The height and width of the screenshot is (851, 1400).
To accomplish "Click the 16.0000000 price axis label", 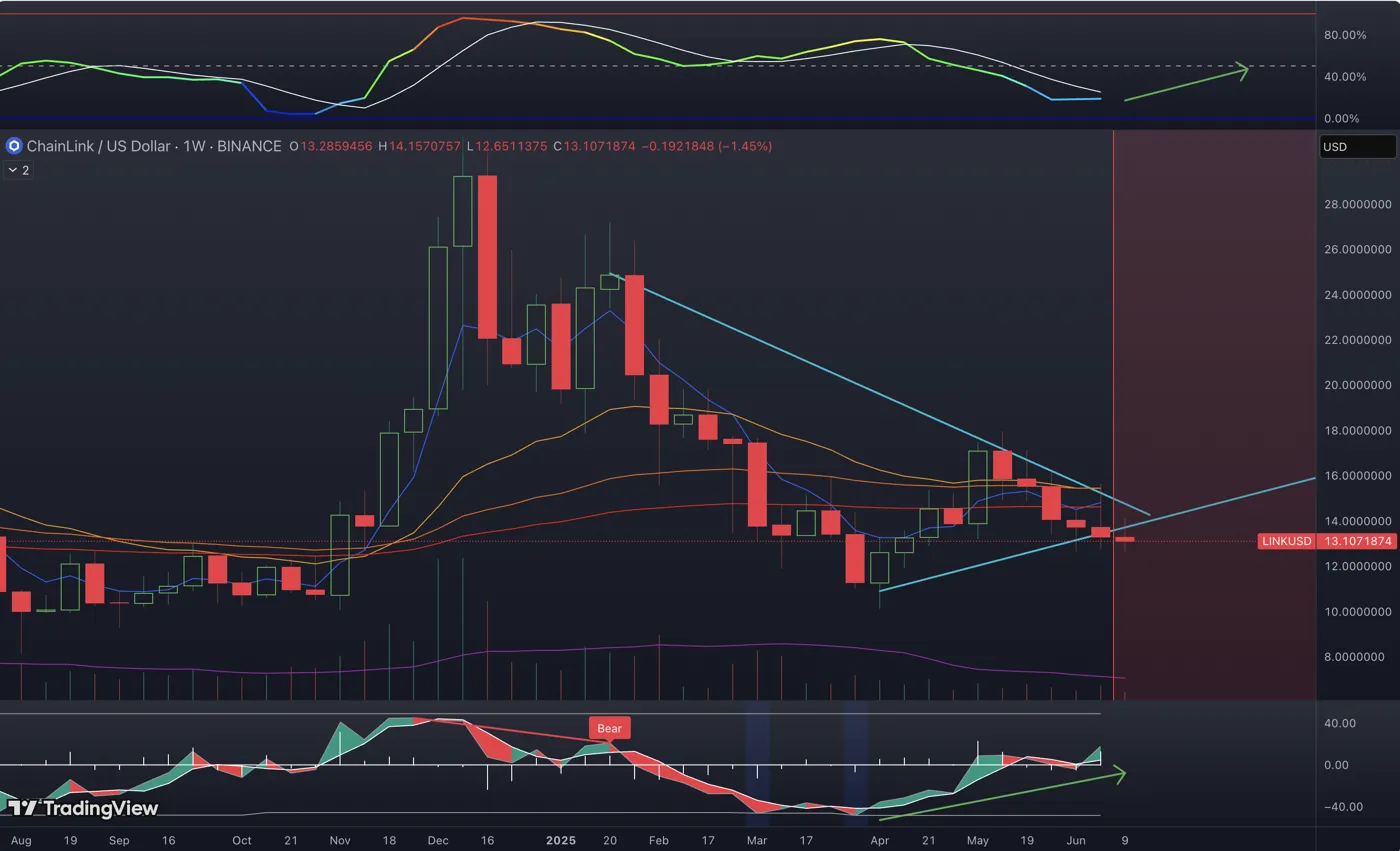I will tap(1356, 477).
